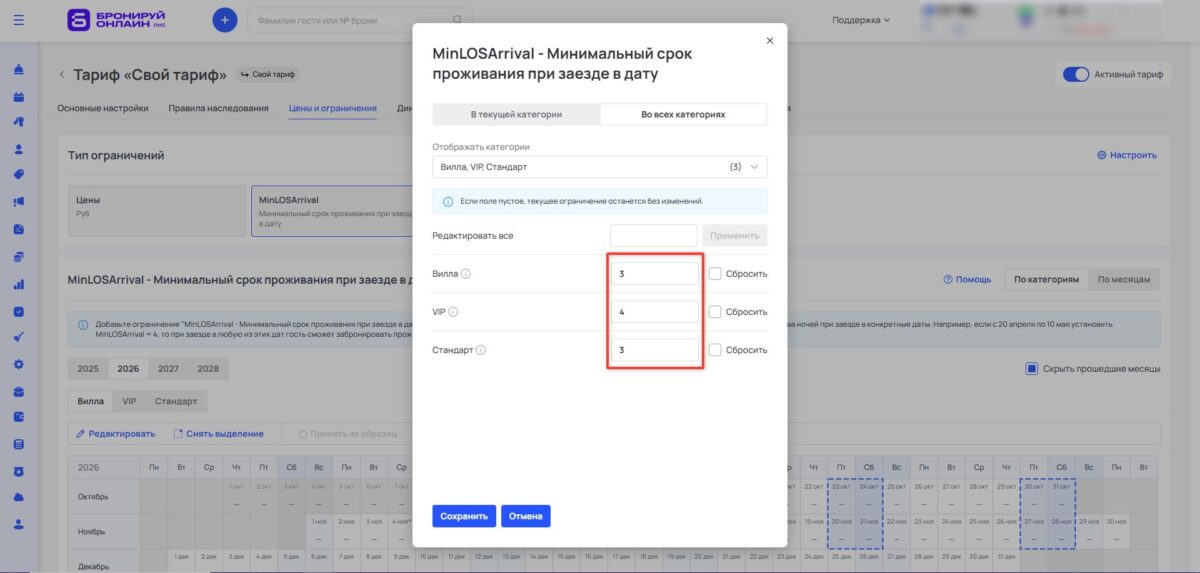This screenshot has height=573, width=1200.
Task: Select year 2028 tab
Action: pos(208,369)
